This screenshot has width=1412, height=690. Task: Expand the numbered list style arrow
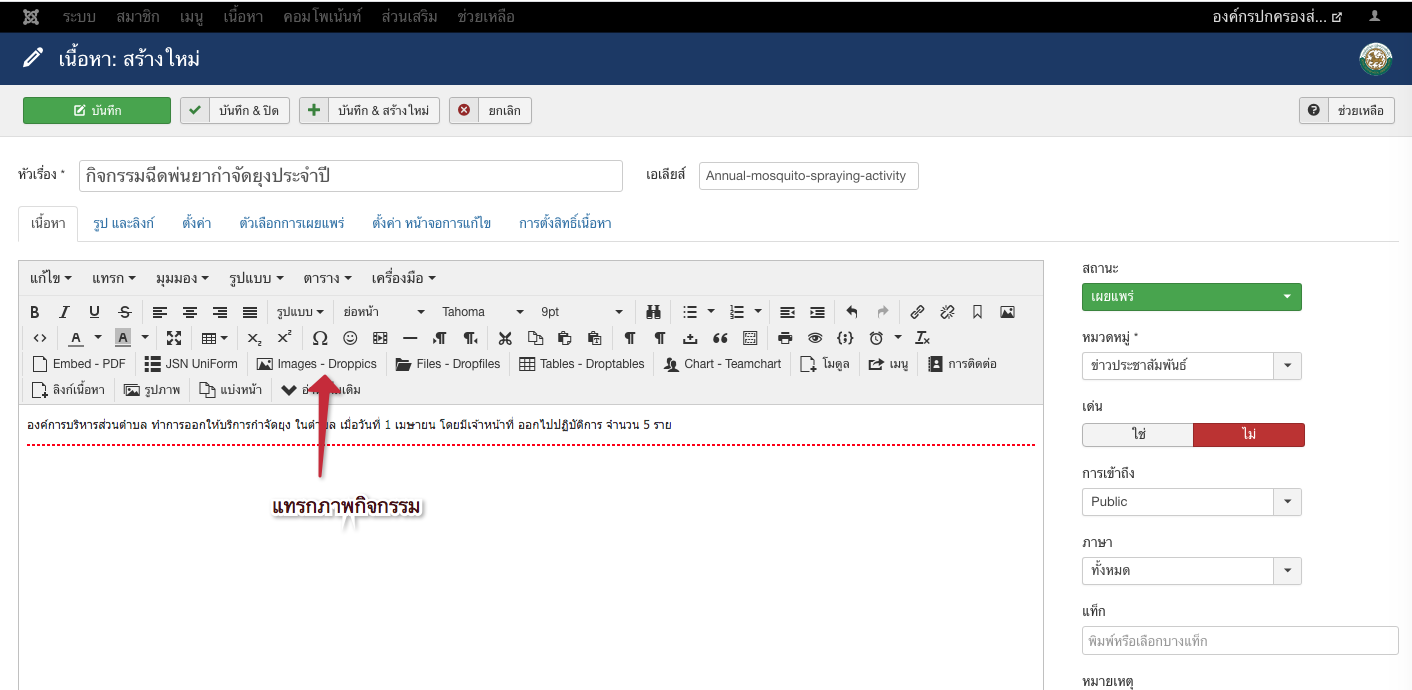pos(758,312)
